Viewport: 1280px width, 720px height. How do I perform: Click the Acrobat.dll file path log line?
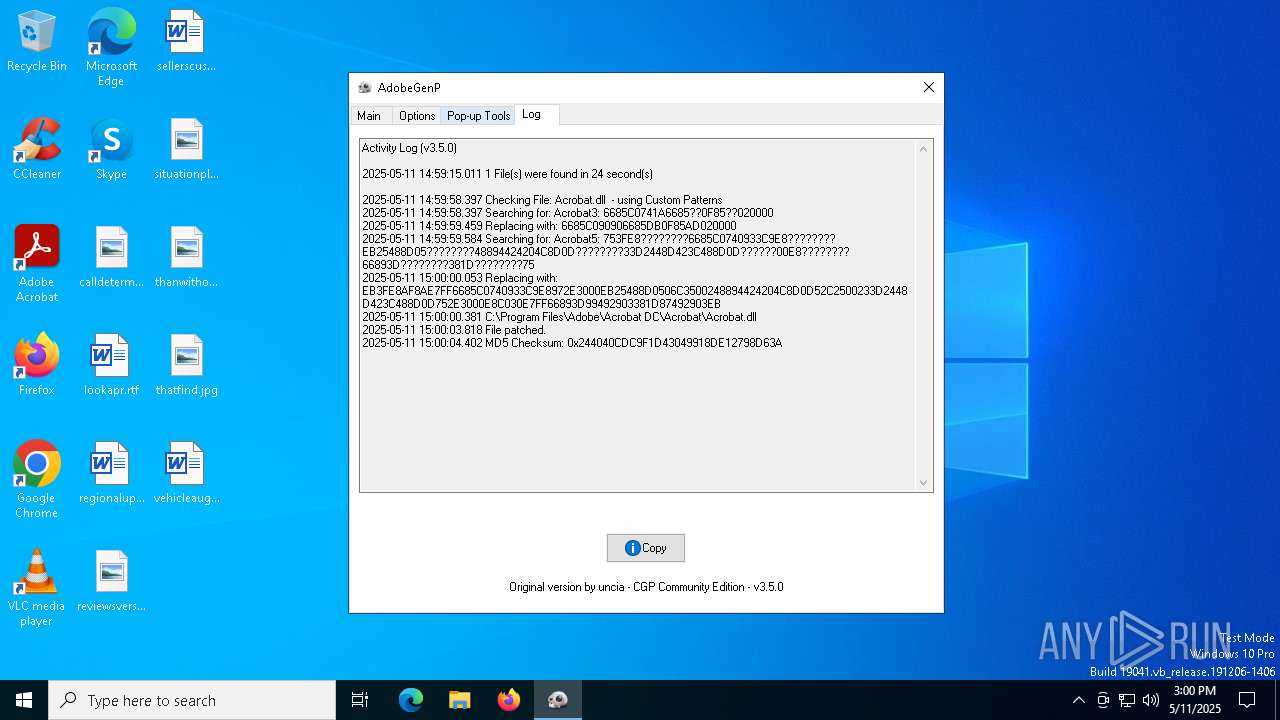(559, 317)
